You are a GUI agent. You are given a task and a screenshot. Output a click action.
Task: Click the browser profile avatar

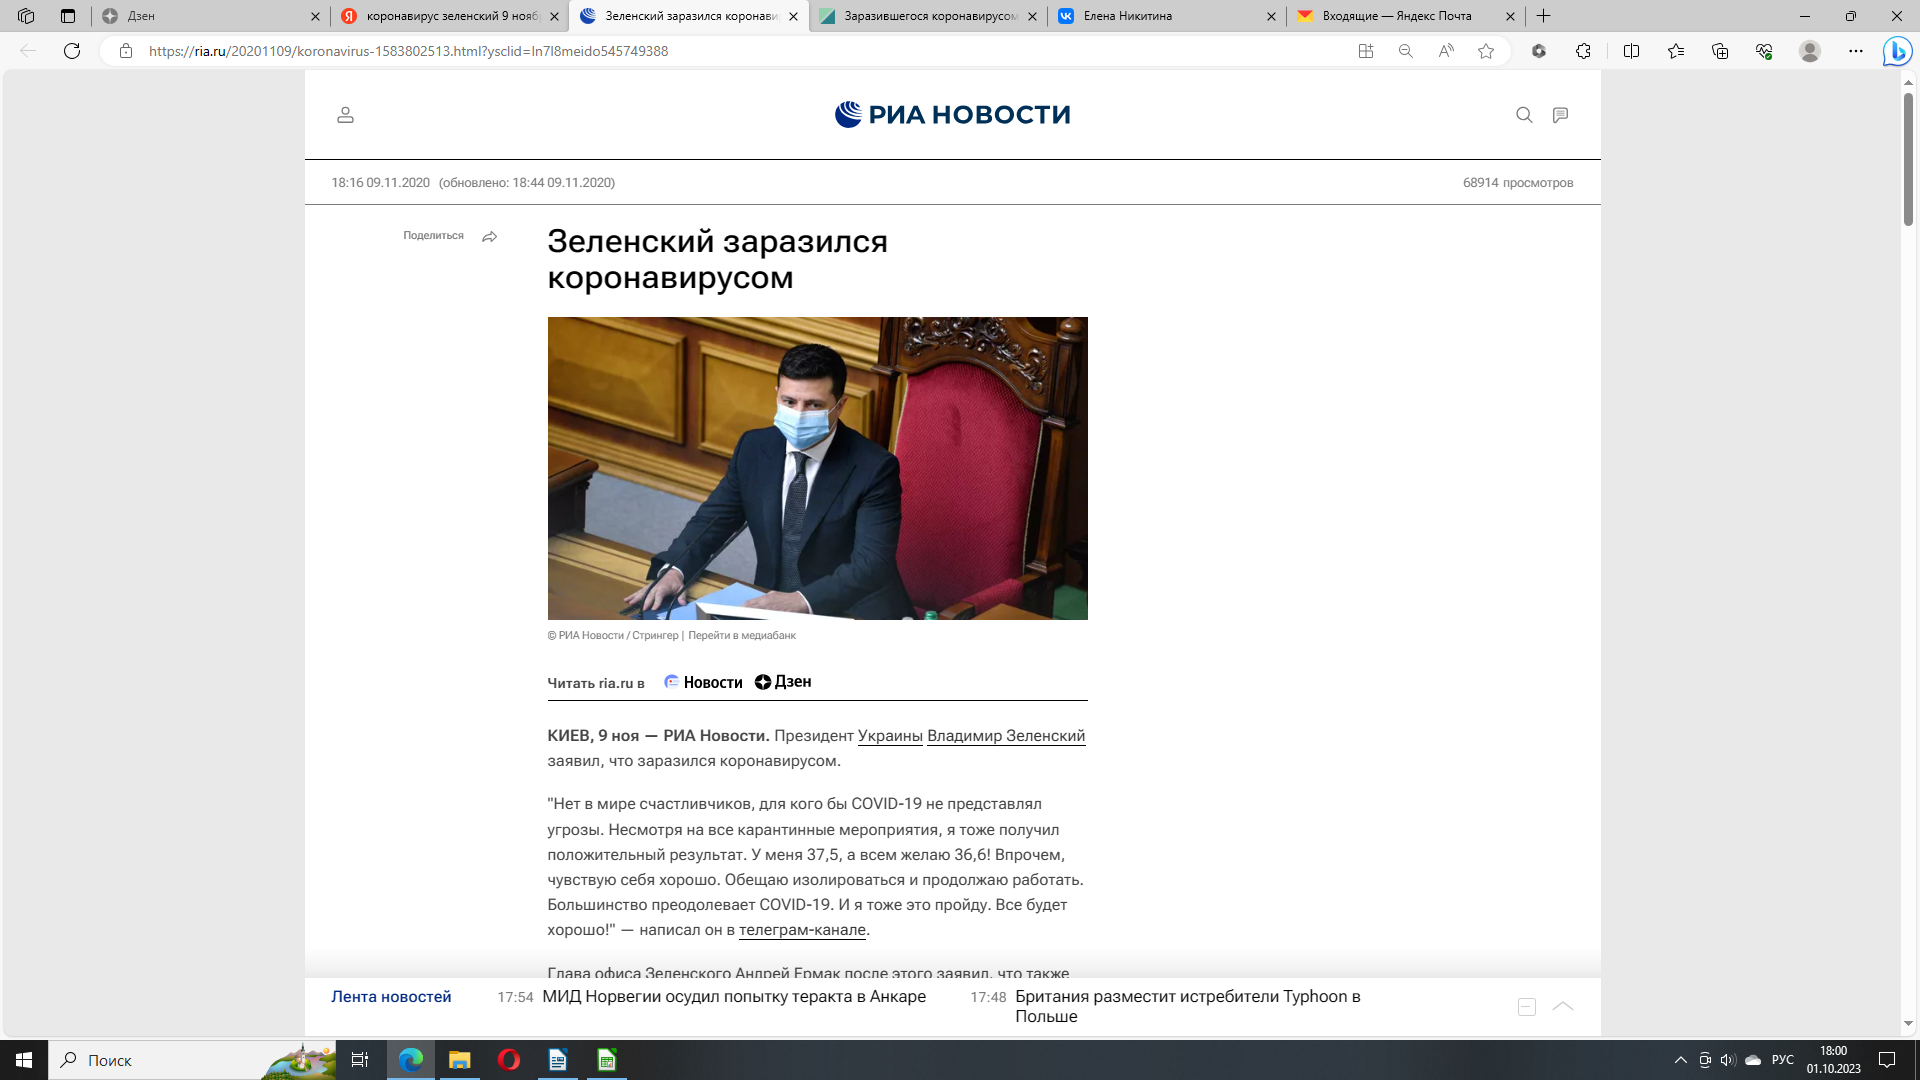click(x=1810, y=51)
